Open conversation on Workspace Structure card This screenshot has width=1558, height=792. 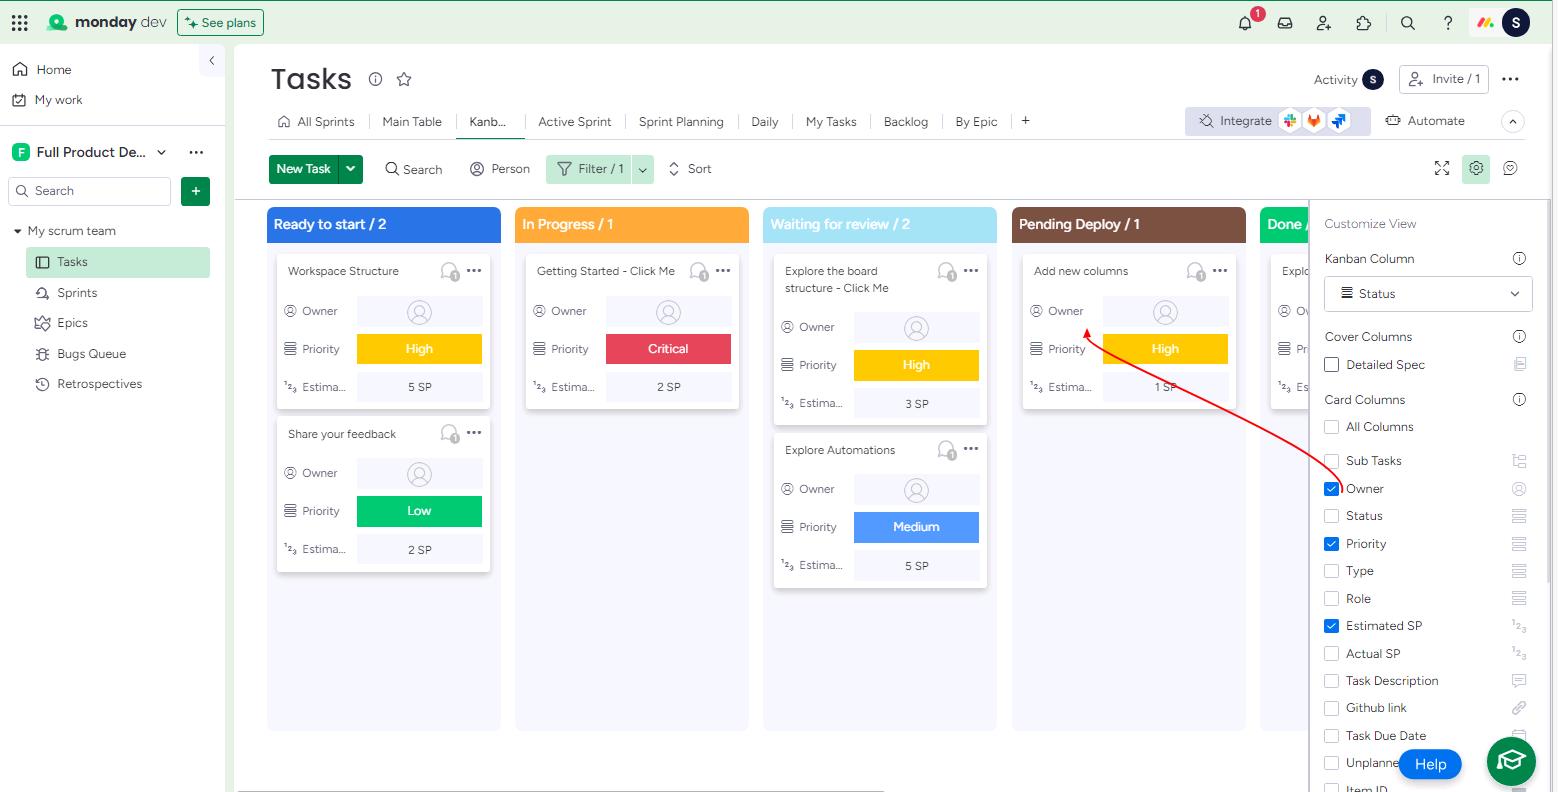point(450,271)
